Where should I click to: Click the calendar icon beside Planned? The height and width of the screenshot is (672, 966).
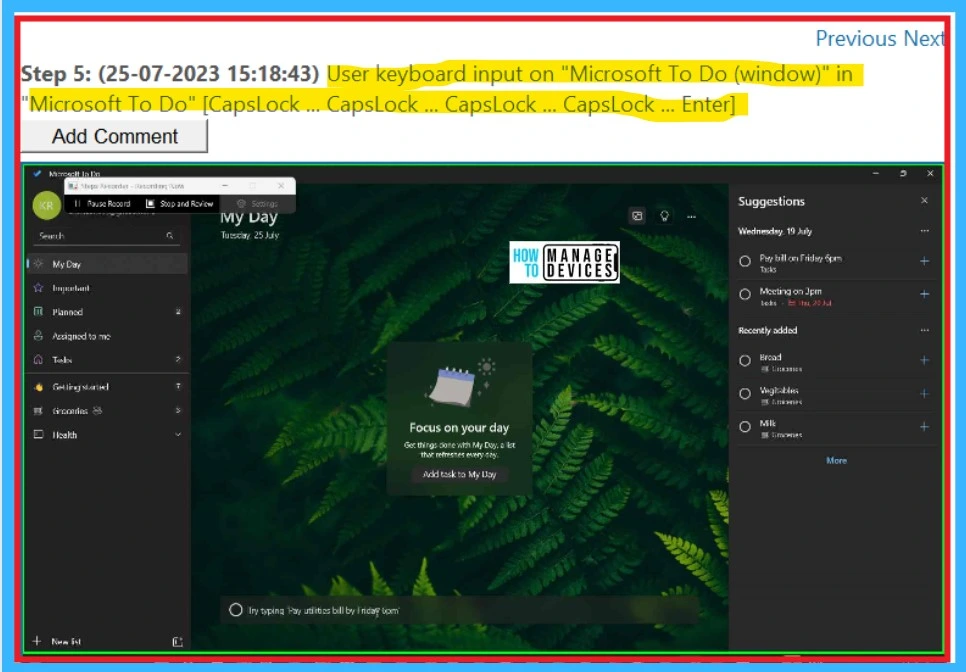point(38,312)
